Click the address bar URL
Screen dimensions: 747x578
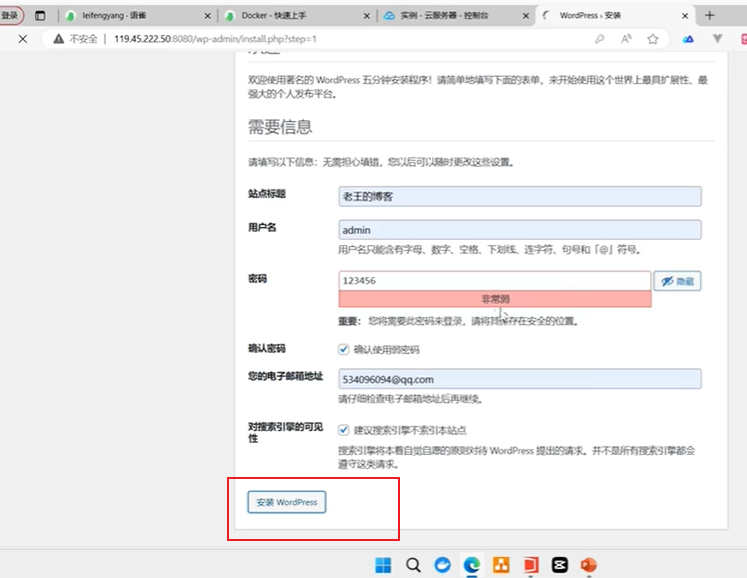[215, 39]
